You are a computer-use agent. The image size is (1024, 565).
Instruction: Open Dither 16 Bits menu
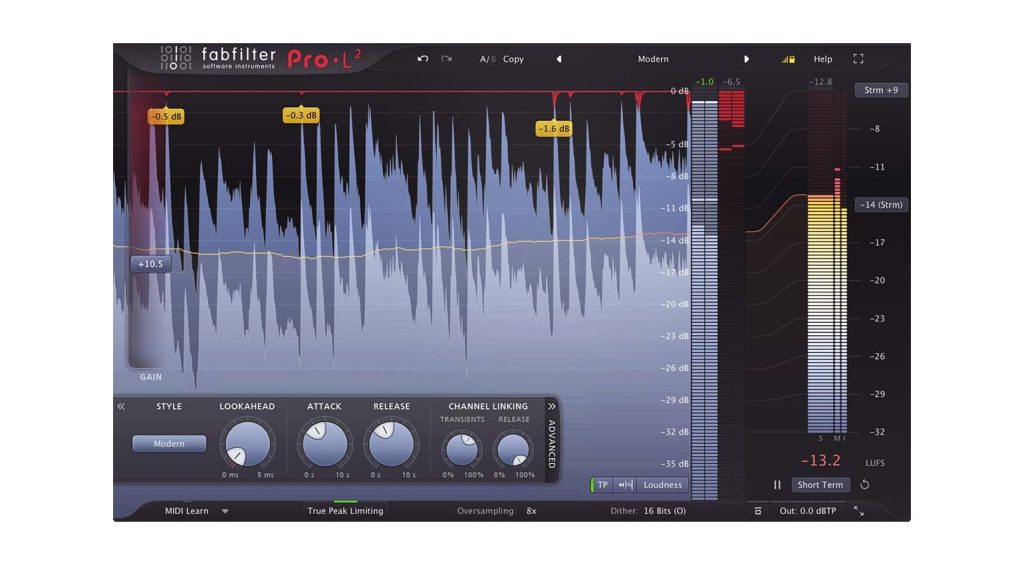click(648, 511)
